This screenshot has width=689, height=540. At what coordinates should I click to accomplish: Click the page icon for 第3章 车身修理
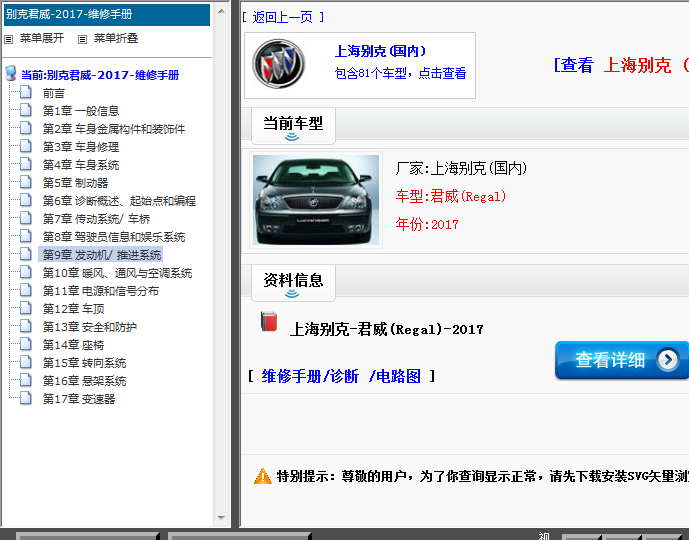point(26,146)
